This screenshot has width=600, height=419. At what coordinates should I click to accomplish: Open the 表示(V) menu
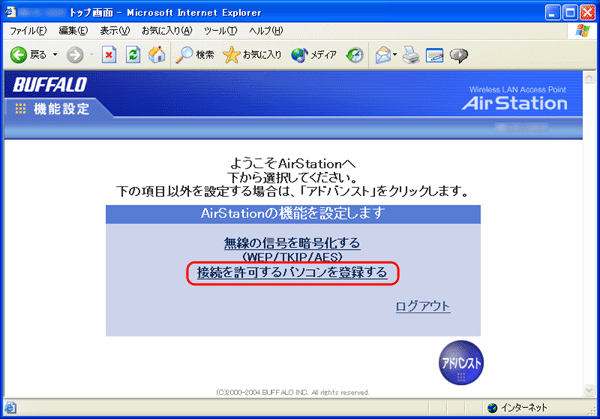[x=115, y=31]
